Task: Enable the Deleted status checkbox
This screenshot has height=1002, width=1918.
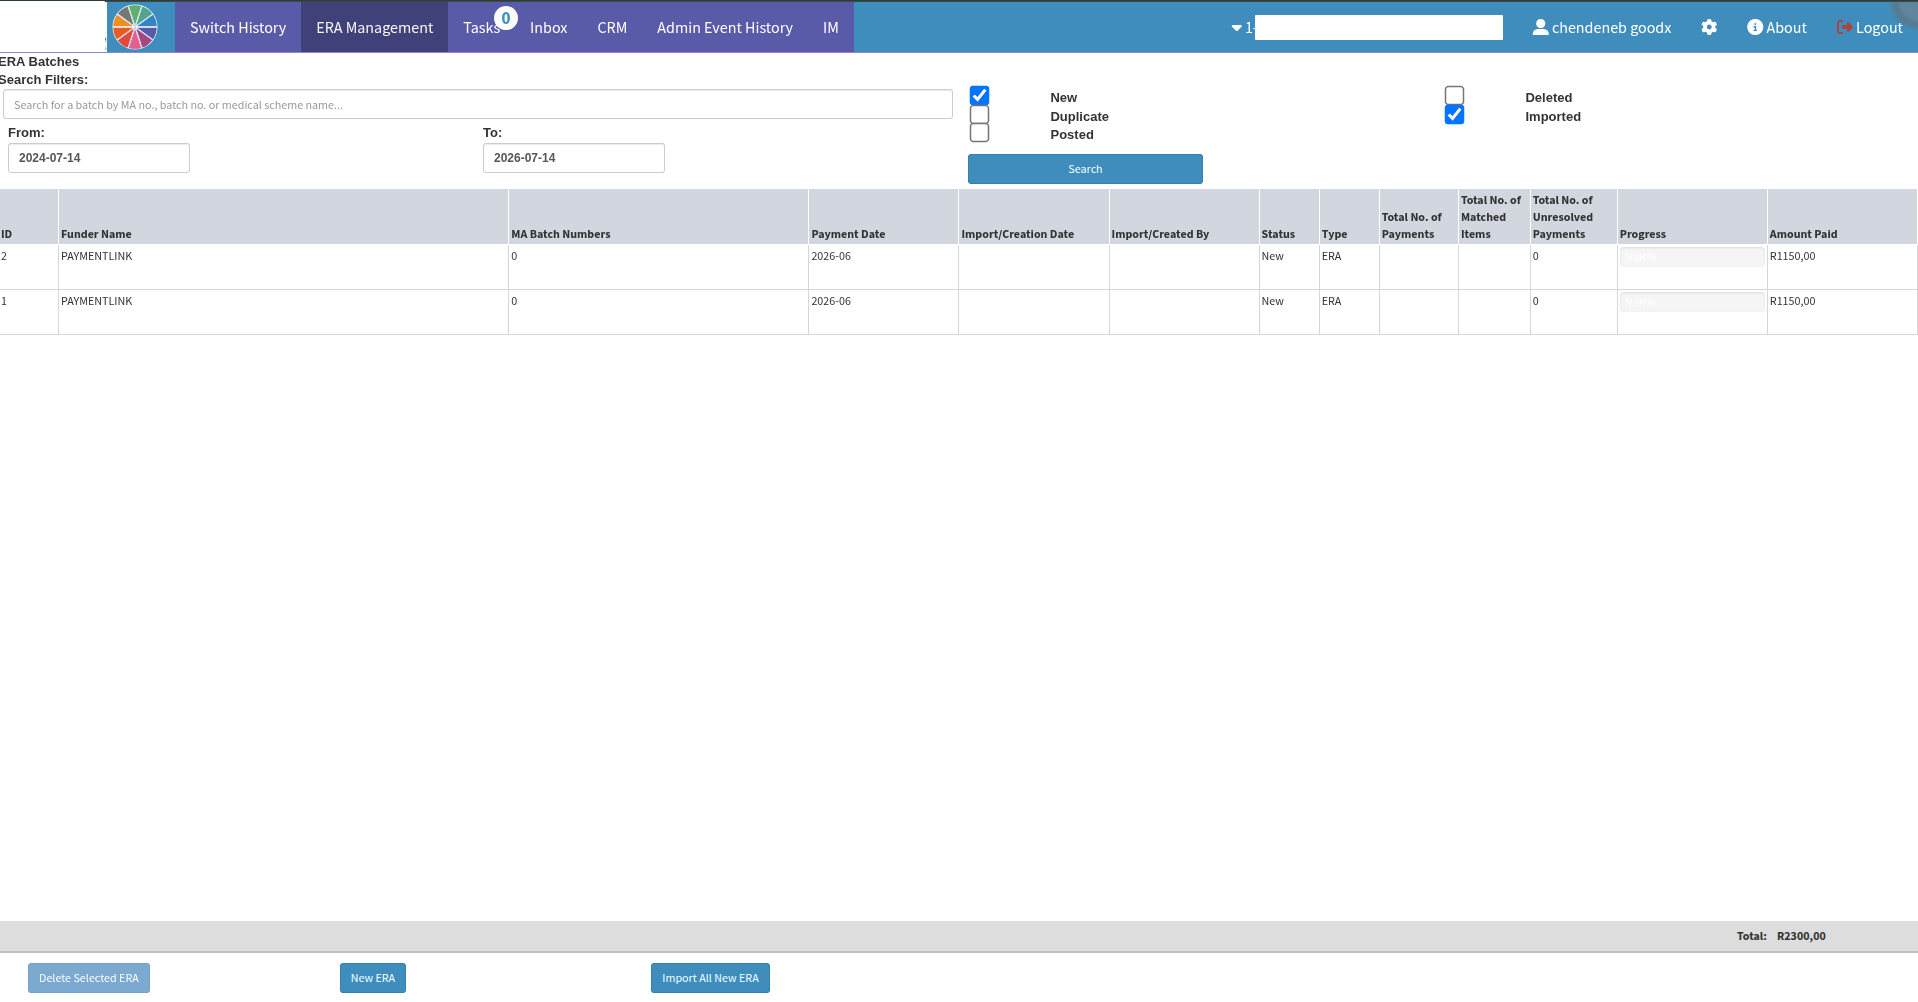Action: (1455, 96)
